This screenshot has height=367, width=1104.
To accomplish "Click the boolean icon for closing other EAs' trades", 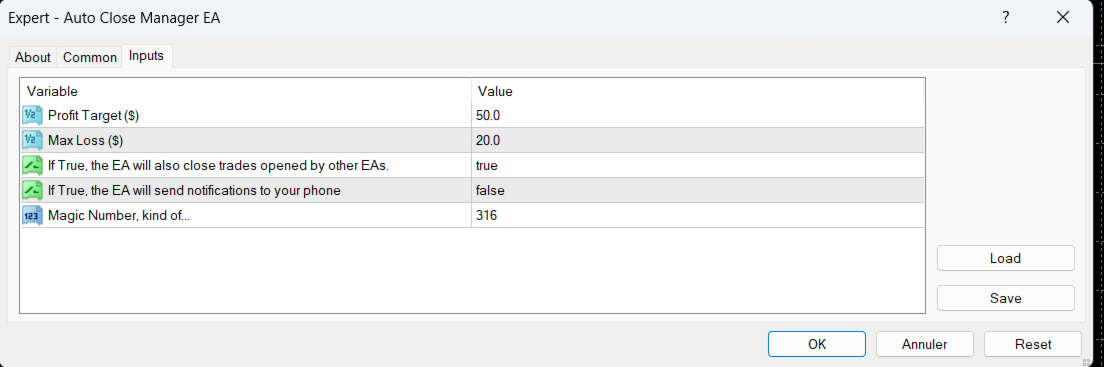I will (32, 166).
